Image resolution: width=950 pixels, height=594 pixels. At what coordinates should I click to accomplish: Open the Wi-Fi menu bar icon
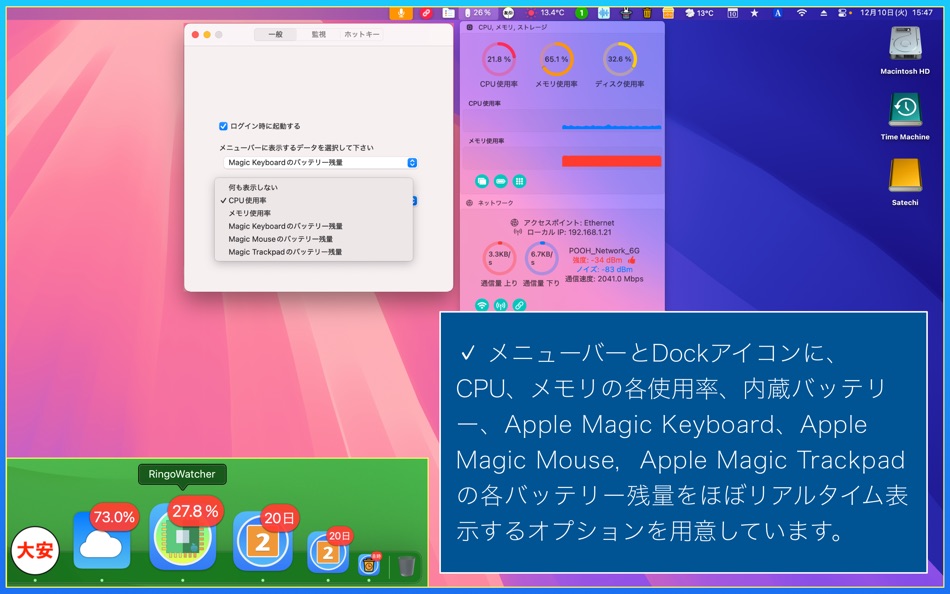click(802, 13)
